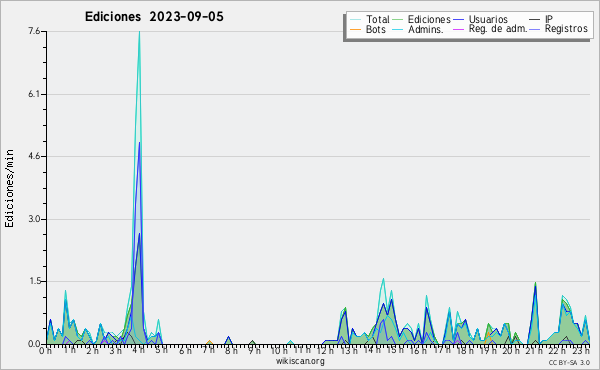Image resolution: width=600 pixels, height=370 pixels.
Task: Click the small orange Bots spike at 7 h
Action: 209,342
